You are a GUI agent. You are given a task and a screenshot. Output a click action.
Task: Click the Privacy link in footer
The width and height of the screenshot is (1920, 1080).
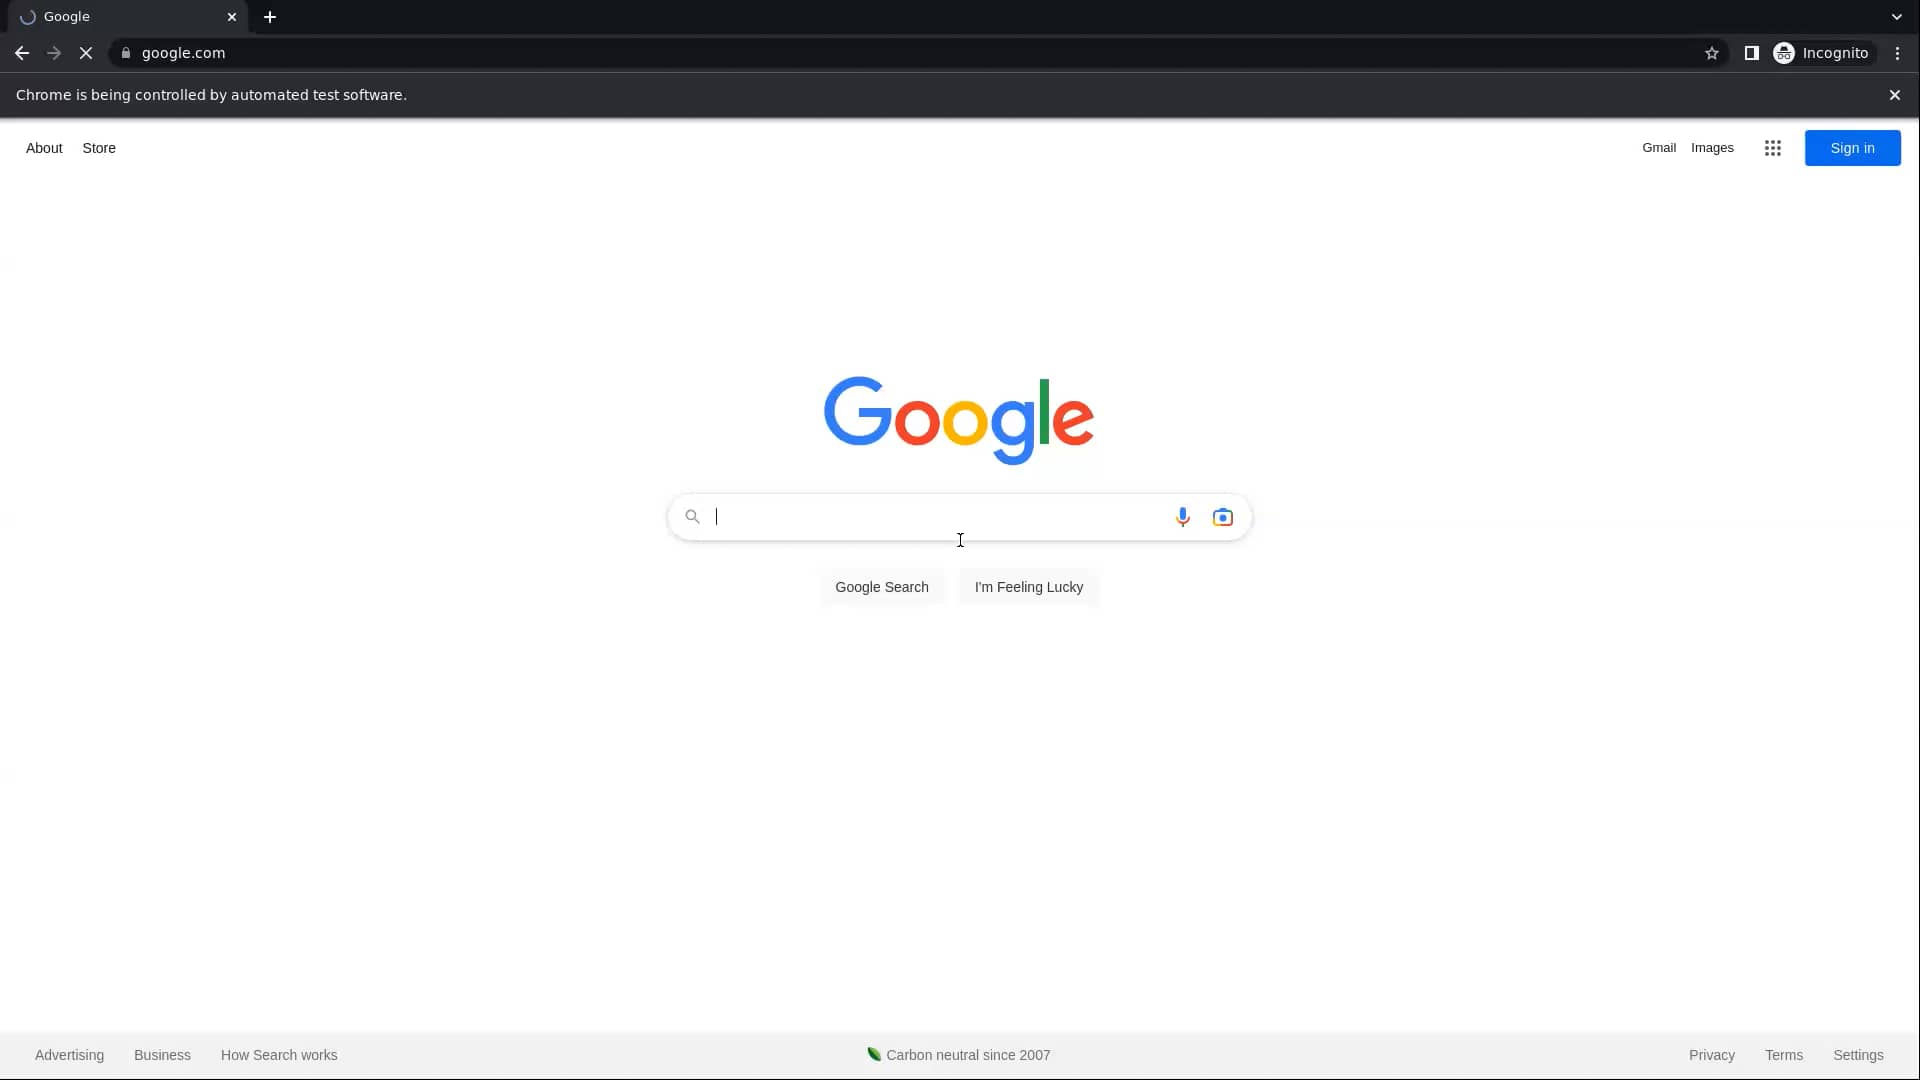coord(1712,1055)
